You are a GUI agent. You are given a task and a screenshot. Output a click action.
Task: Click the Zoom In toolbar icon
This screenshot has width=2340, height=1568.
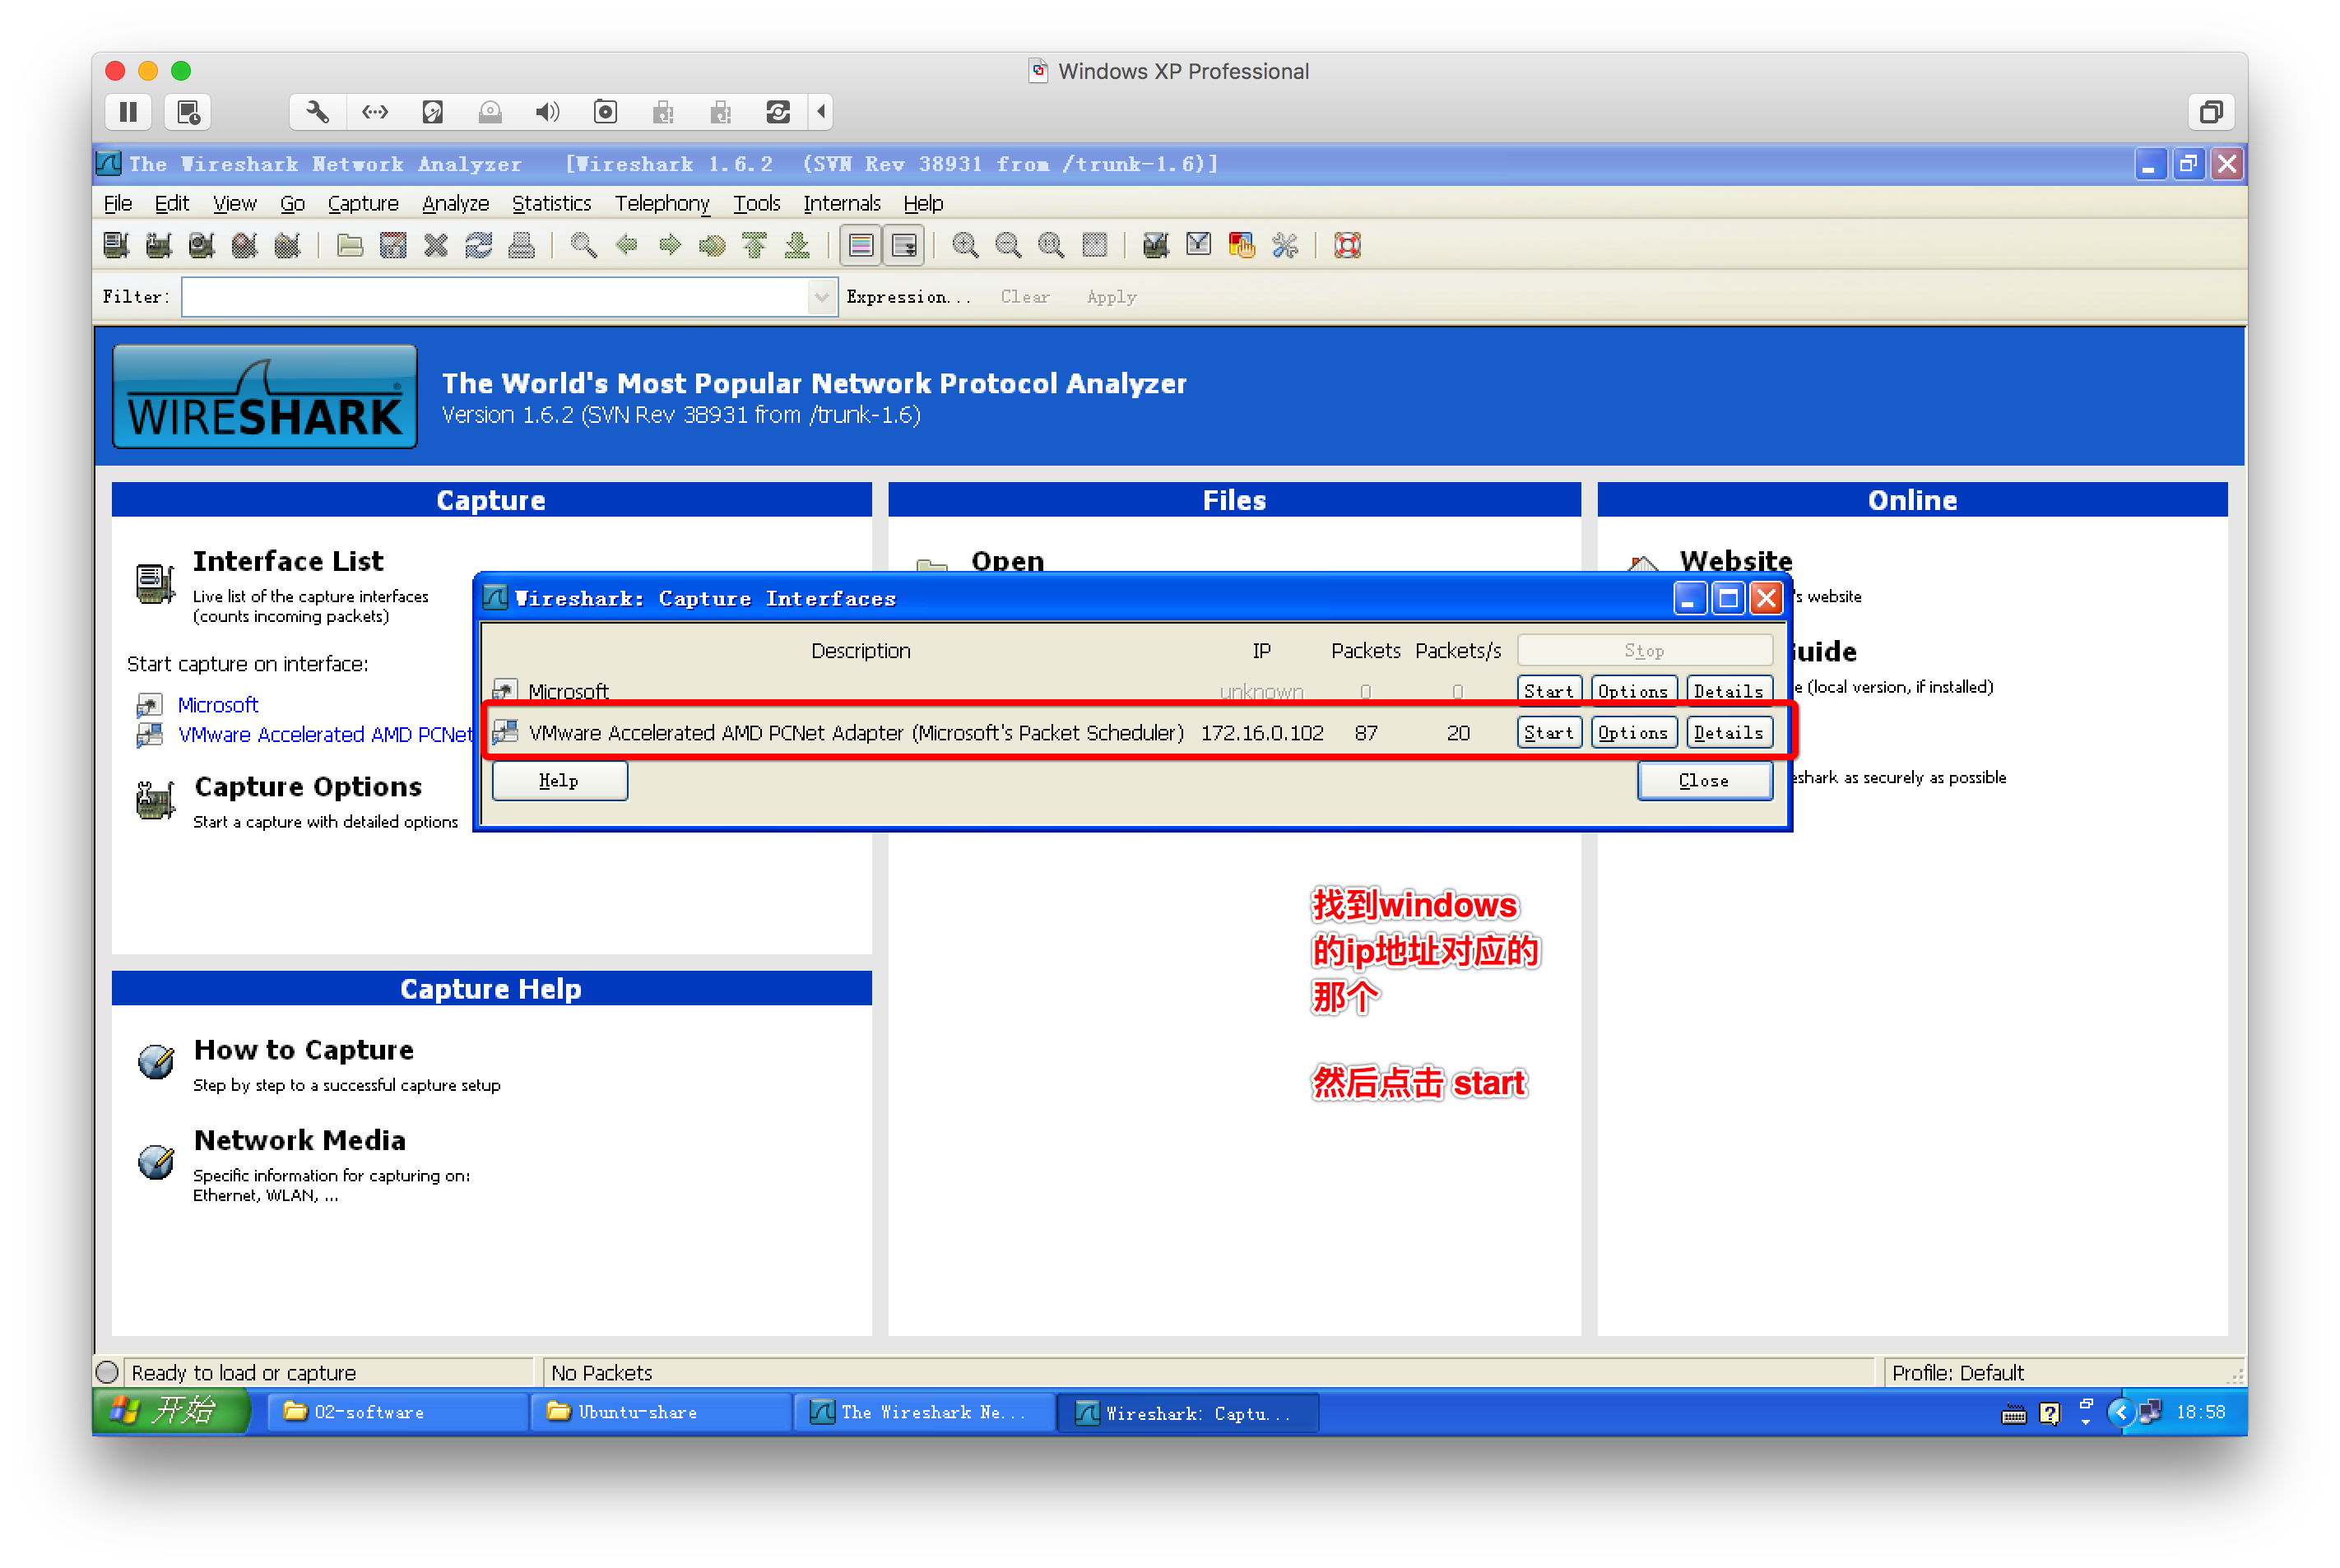point(965,245)
